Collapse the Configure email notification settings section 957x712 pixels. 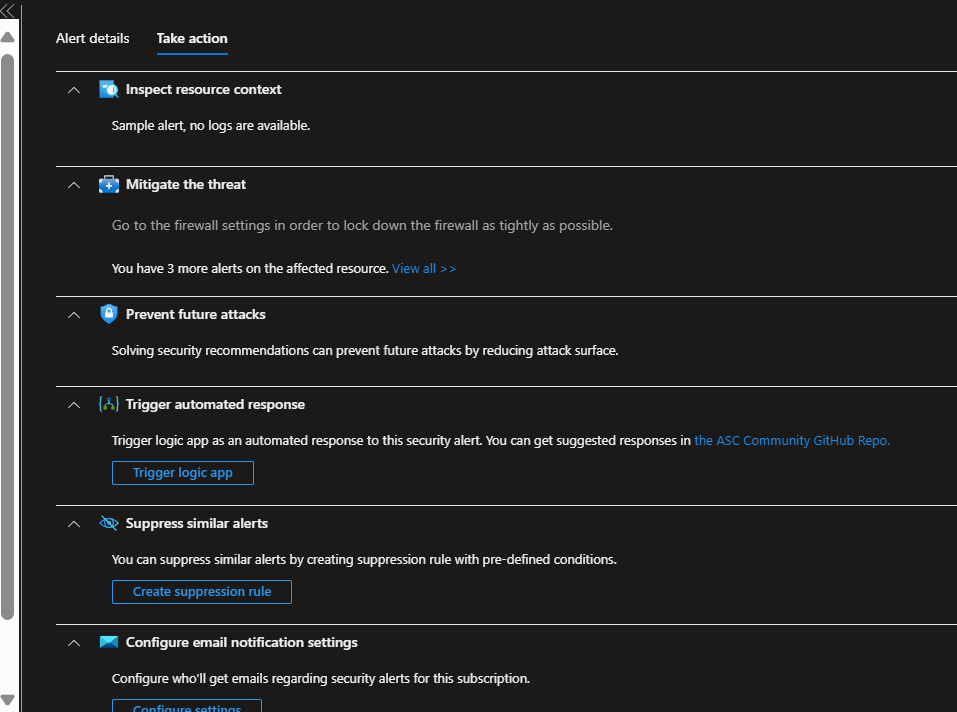(73, 642)
